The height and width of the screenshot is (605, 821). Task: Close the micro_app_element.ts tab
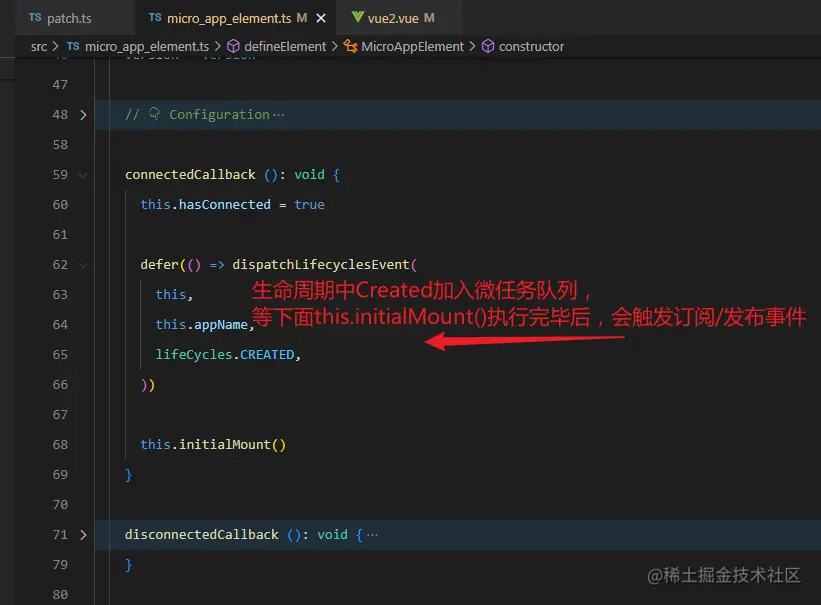tap(321, 18)
